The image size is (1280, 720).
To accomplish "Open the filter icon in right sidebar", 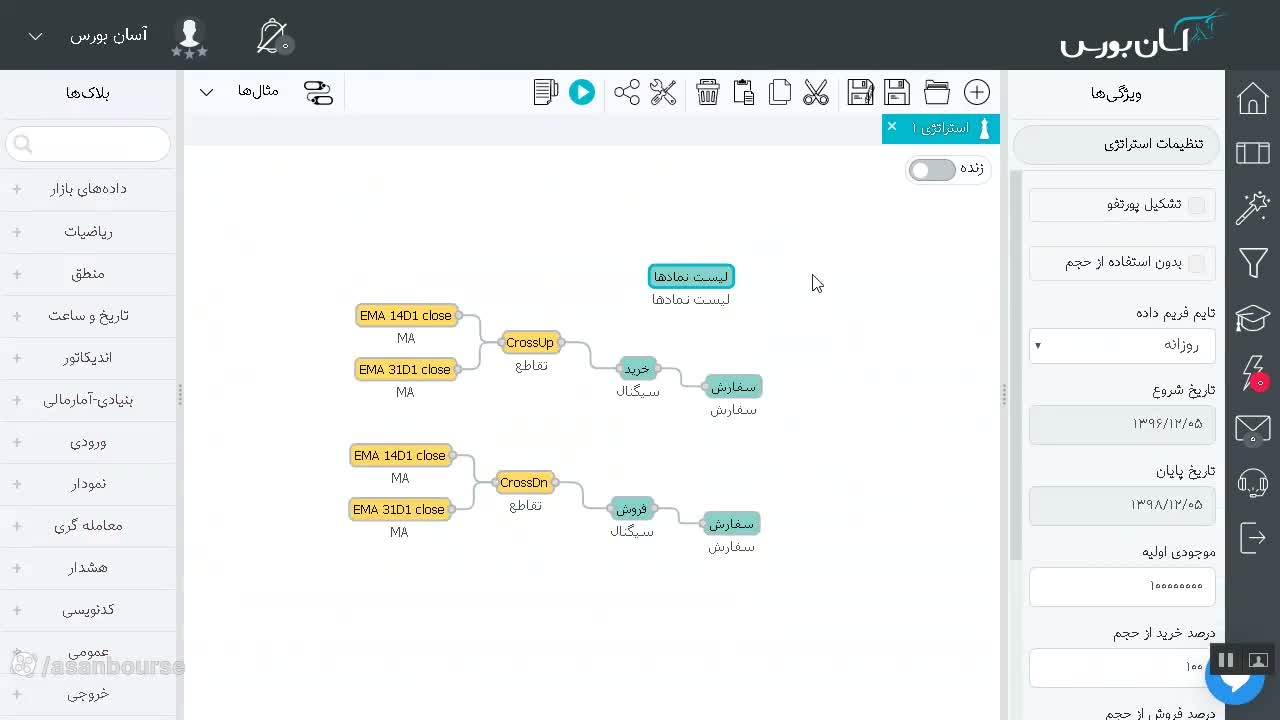I will (1253, 263).
